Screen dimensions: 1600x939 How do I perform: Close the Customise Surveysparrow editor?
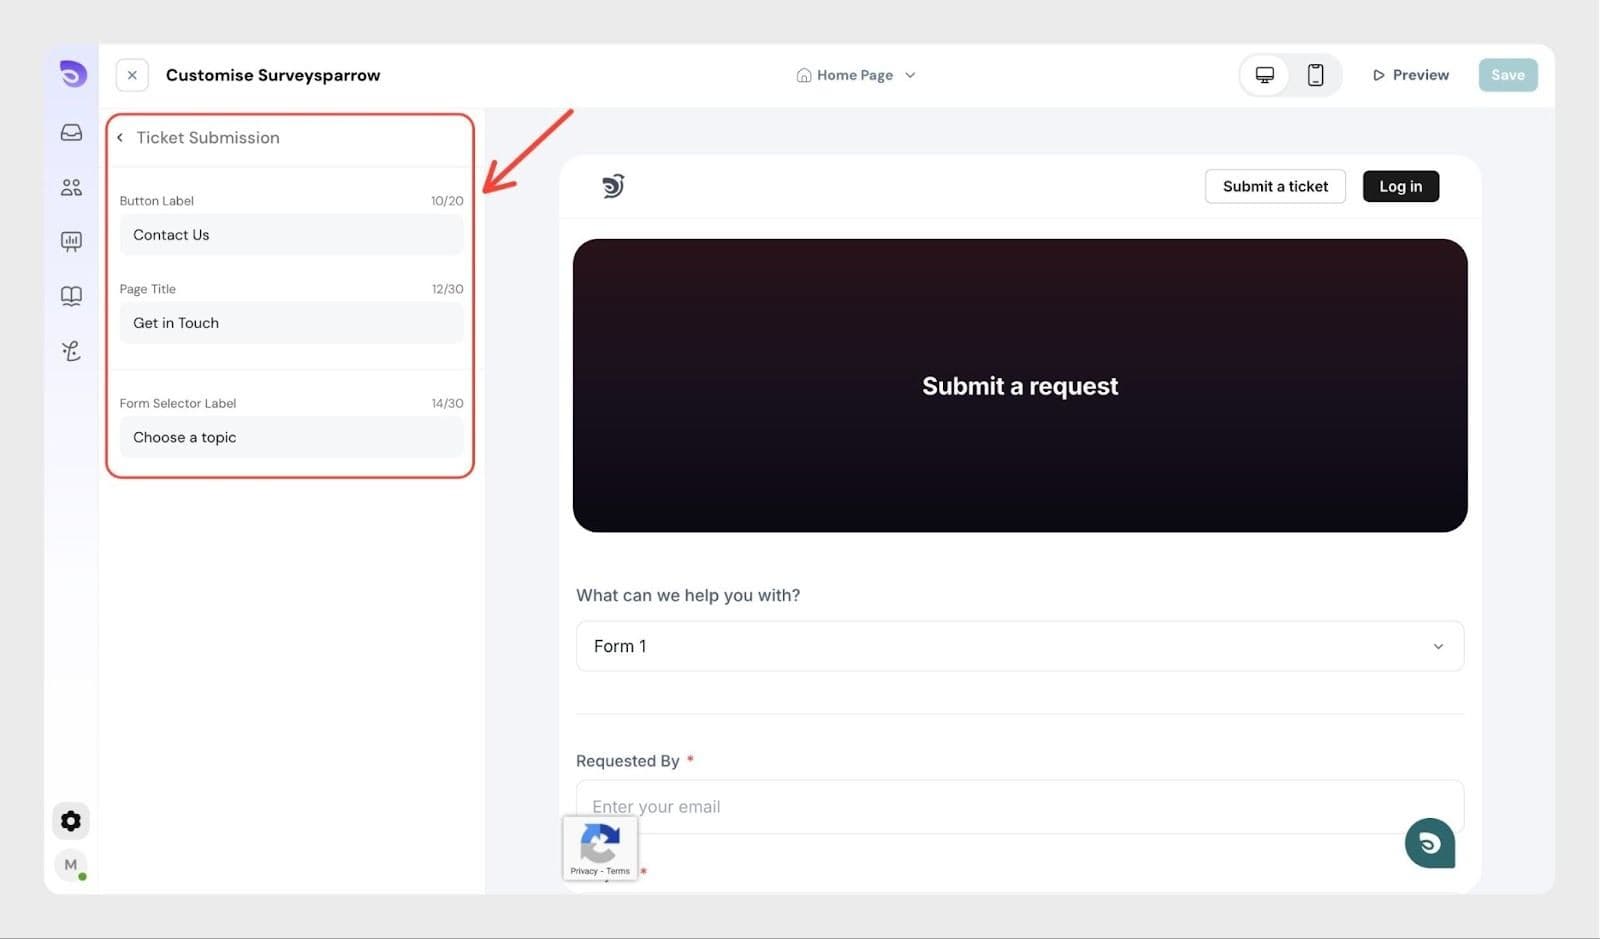click(132, 75)
